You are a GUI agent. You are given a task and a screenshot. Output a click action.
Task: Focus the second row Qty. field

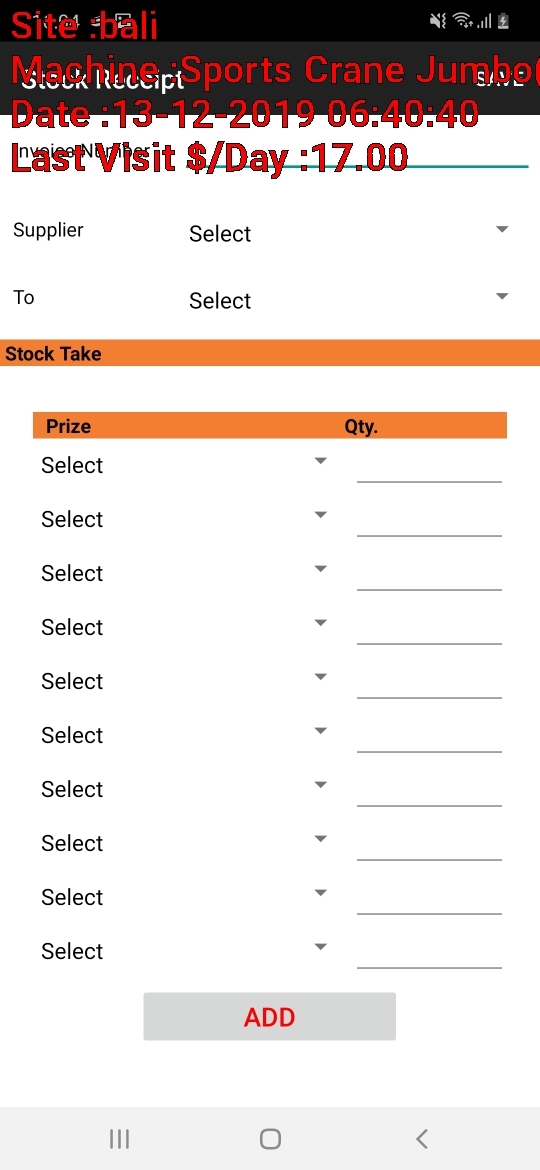[429, 519]
